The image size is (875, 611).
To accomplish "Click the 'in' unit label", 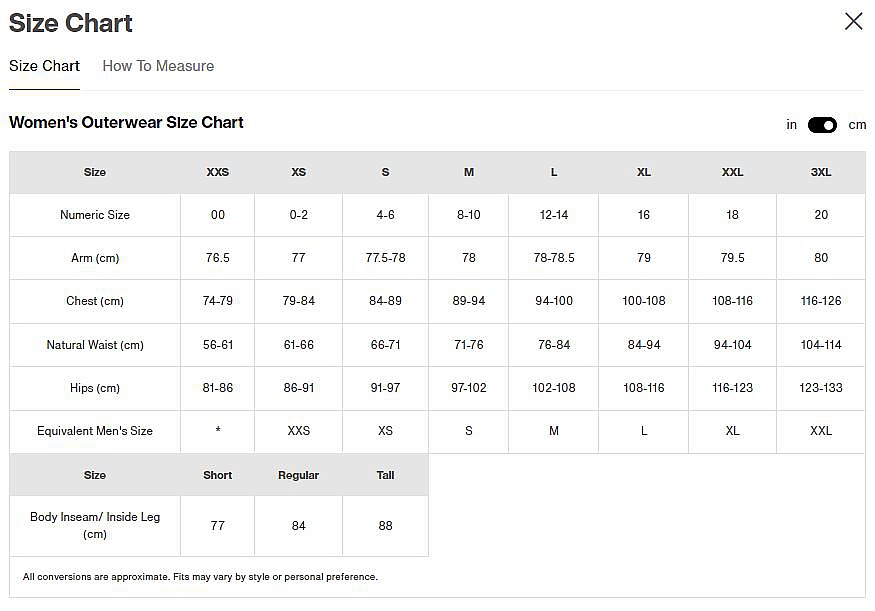I will click(791, 125).
